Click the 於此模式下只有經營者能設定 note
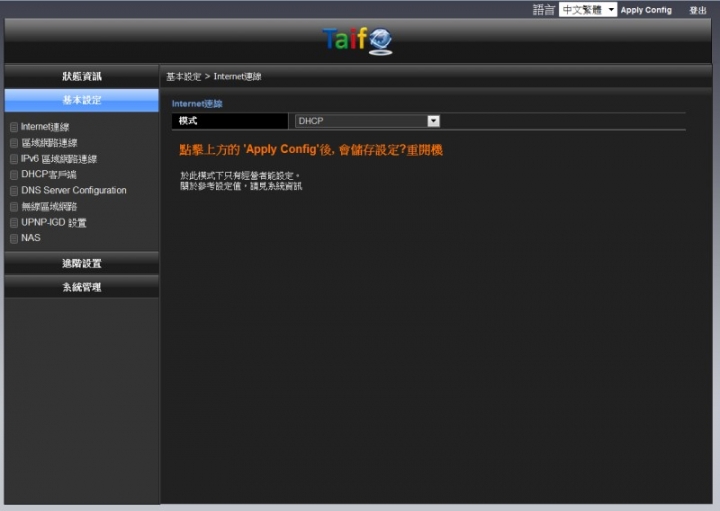The height and width of the screenshot is (511, 720). coord(240,176)
